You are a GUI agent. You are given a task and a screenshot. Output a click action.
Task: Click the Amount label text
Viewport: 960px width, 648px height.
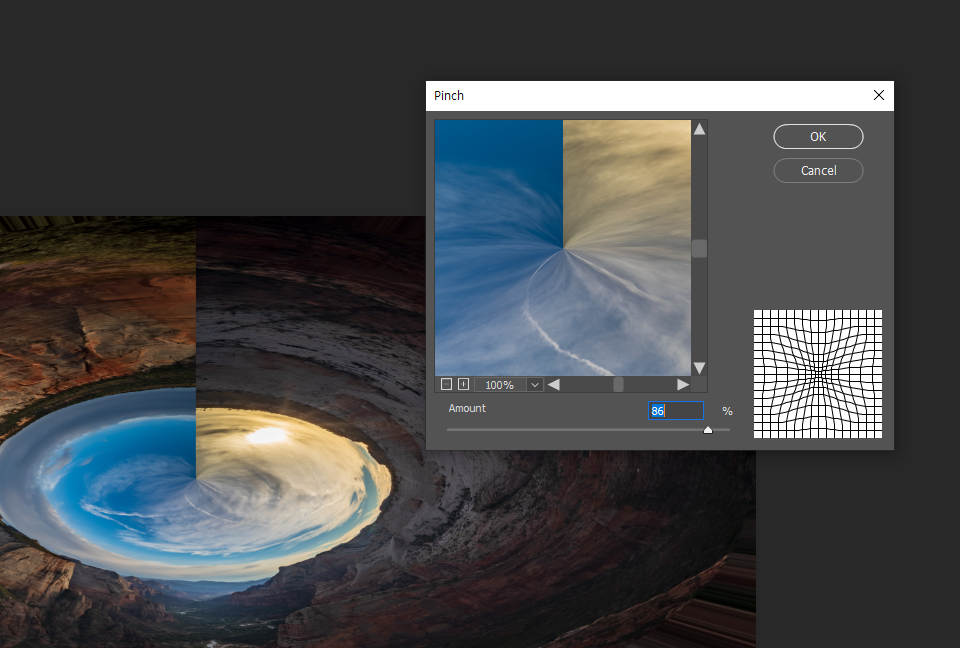(467, 408)
